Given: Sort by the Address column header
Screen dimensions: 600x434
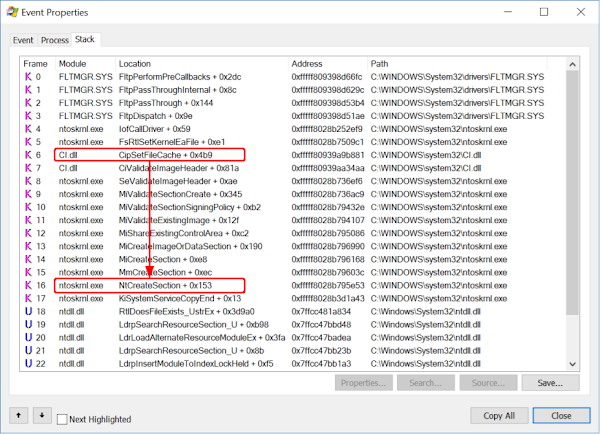Looking at the screenshot, I should 307,63.
